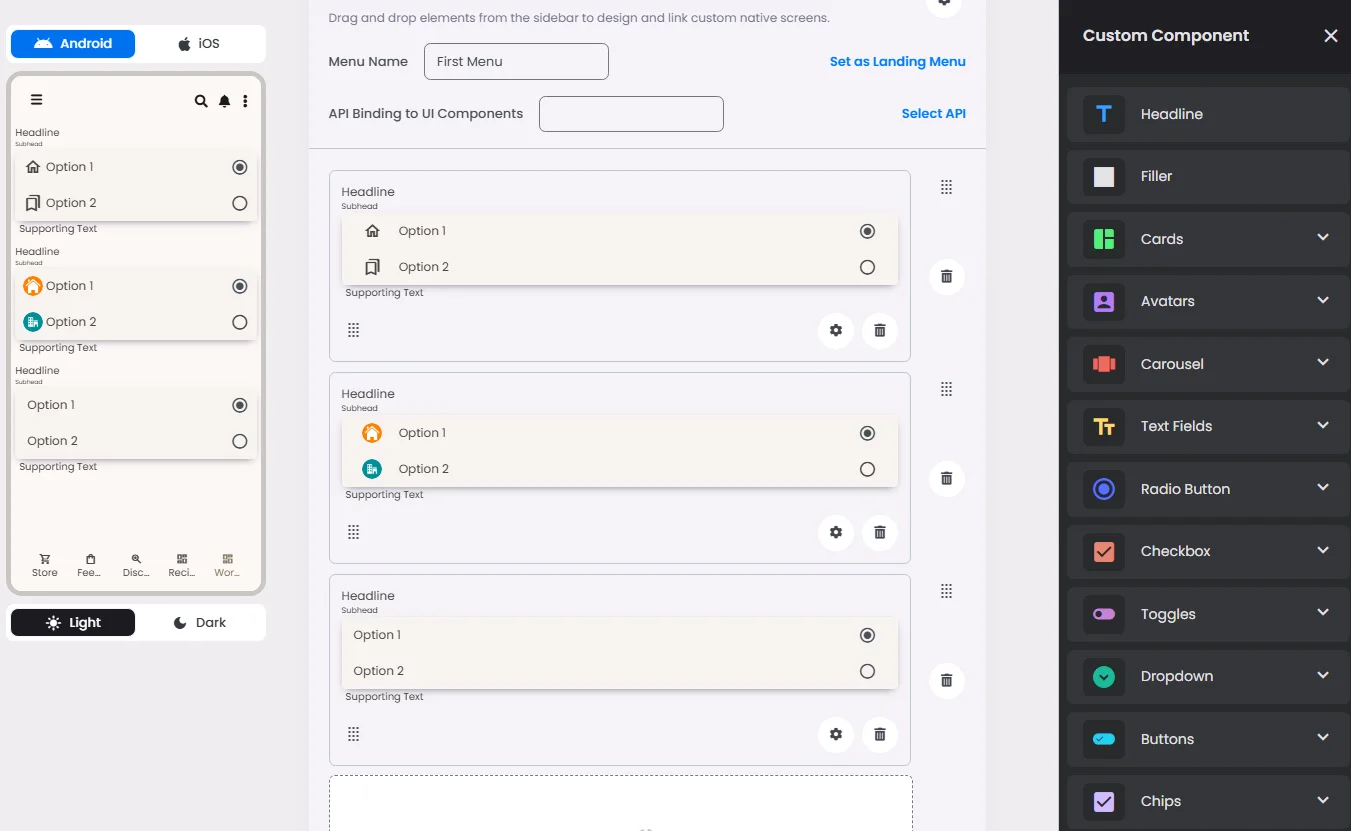Image resolution: width=1351 pixels, height=831 pixels.
Task: Open settings gear of first radio component
Action: coord(836,330)
